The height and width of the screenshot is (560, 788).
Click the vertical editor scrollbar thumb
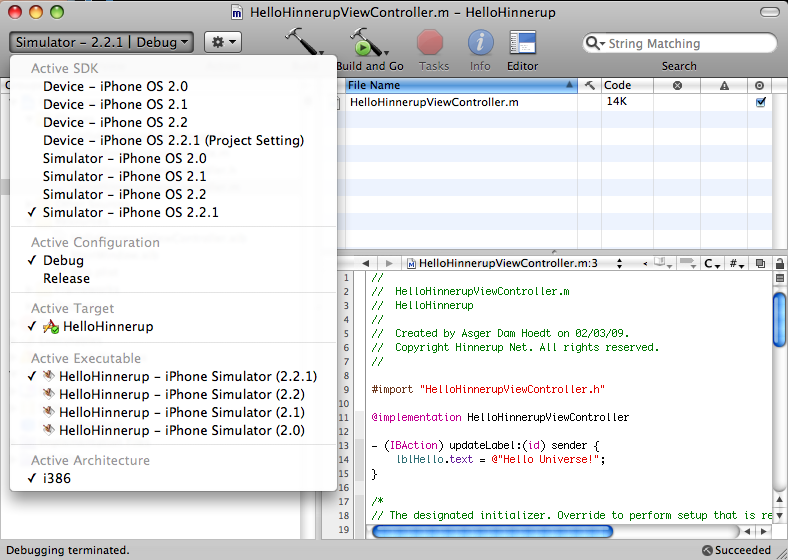tap(780, 320)
